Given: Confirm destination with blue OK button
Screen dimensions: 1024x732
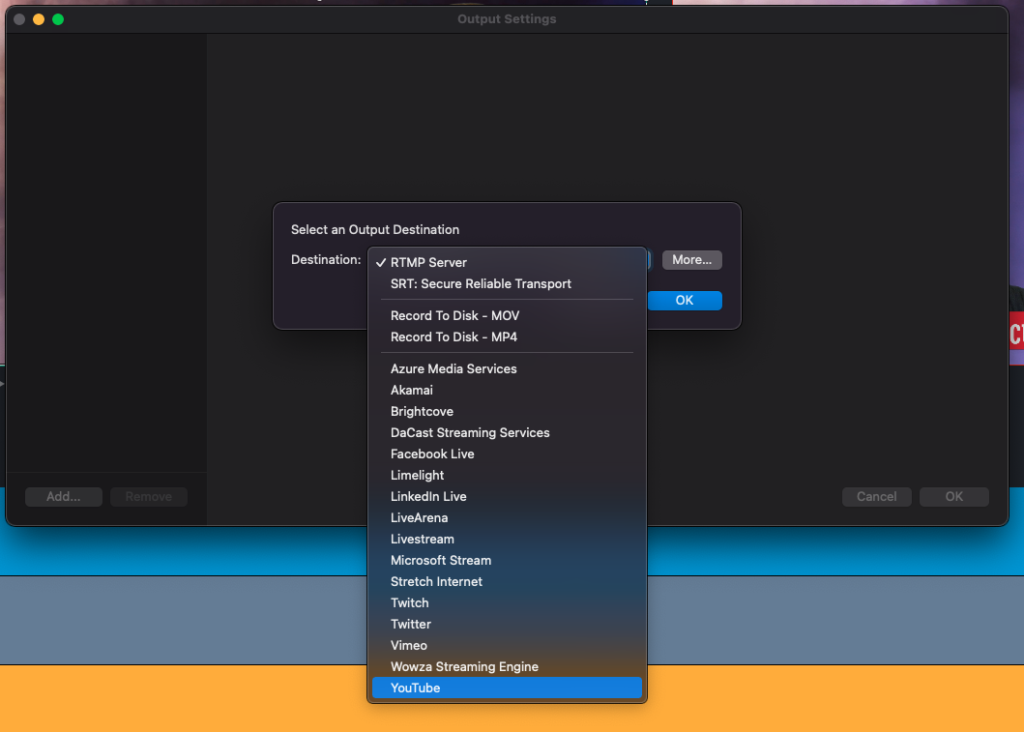Looking at the screenshot, I should [x=684, y=300].
